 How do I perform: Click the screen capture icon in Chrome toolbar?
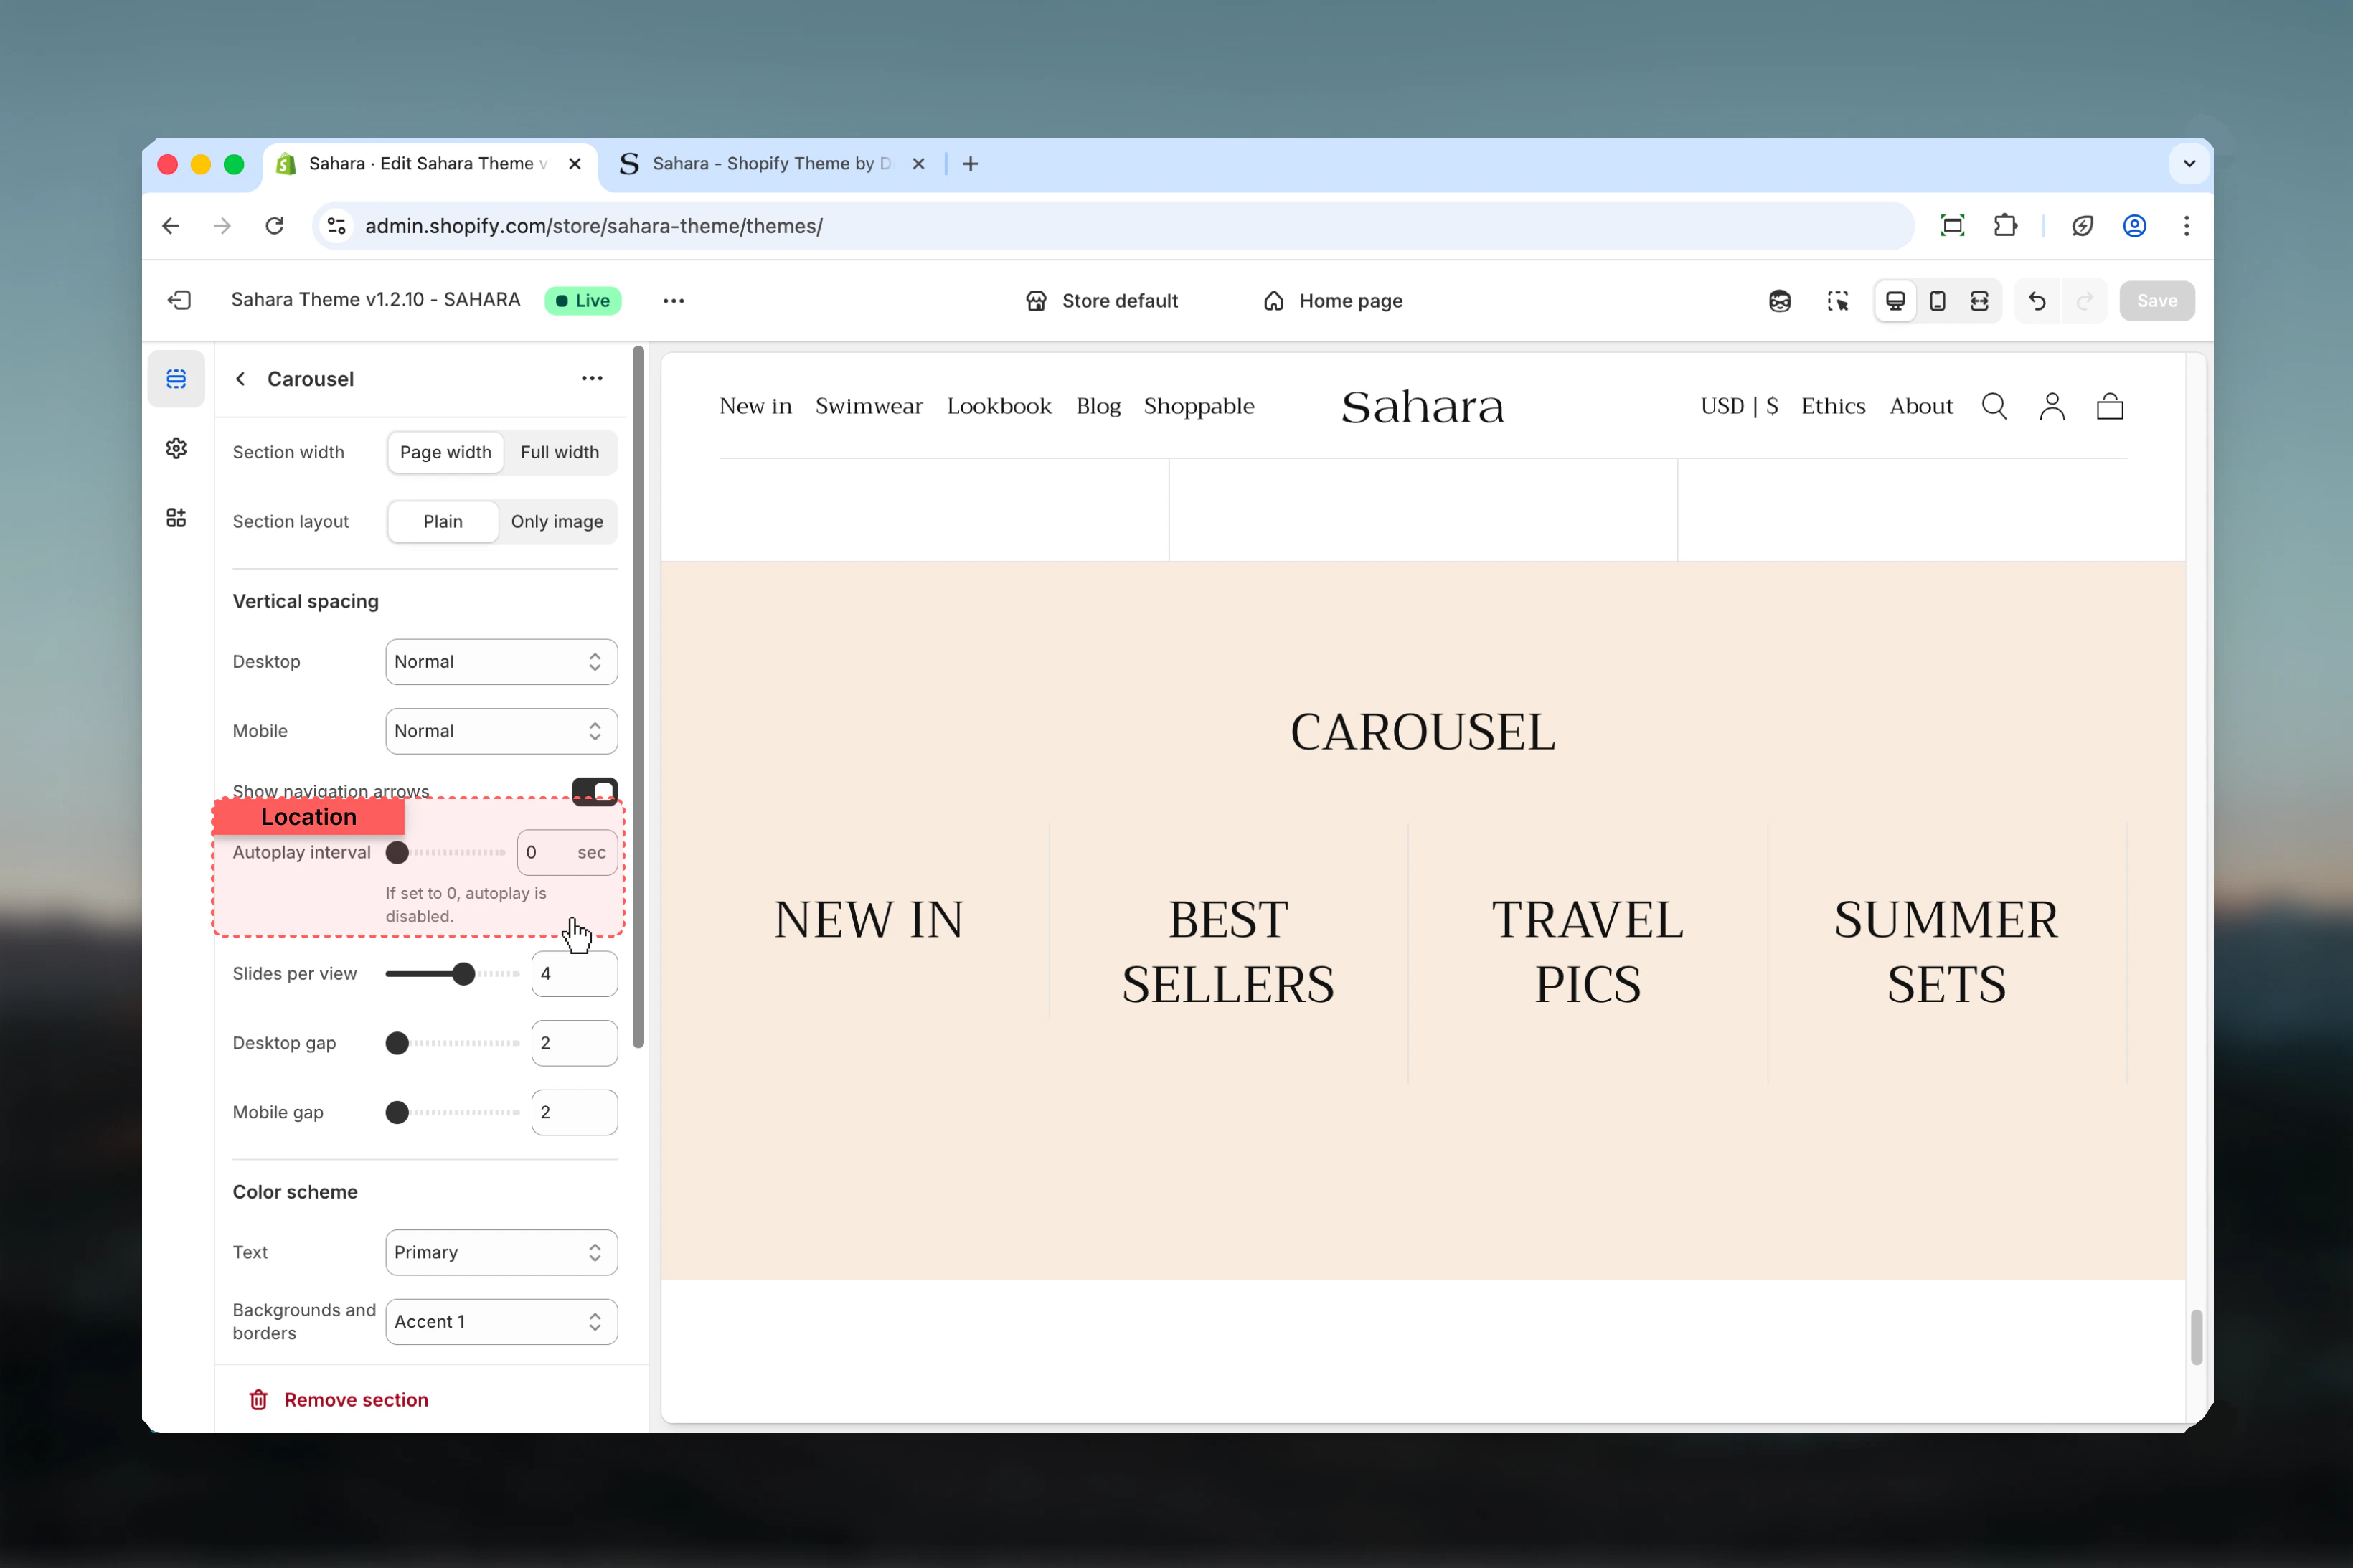click(1952, 226)
